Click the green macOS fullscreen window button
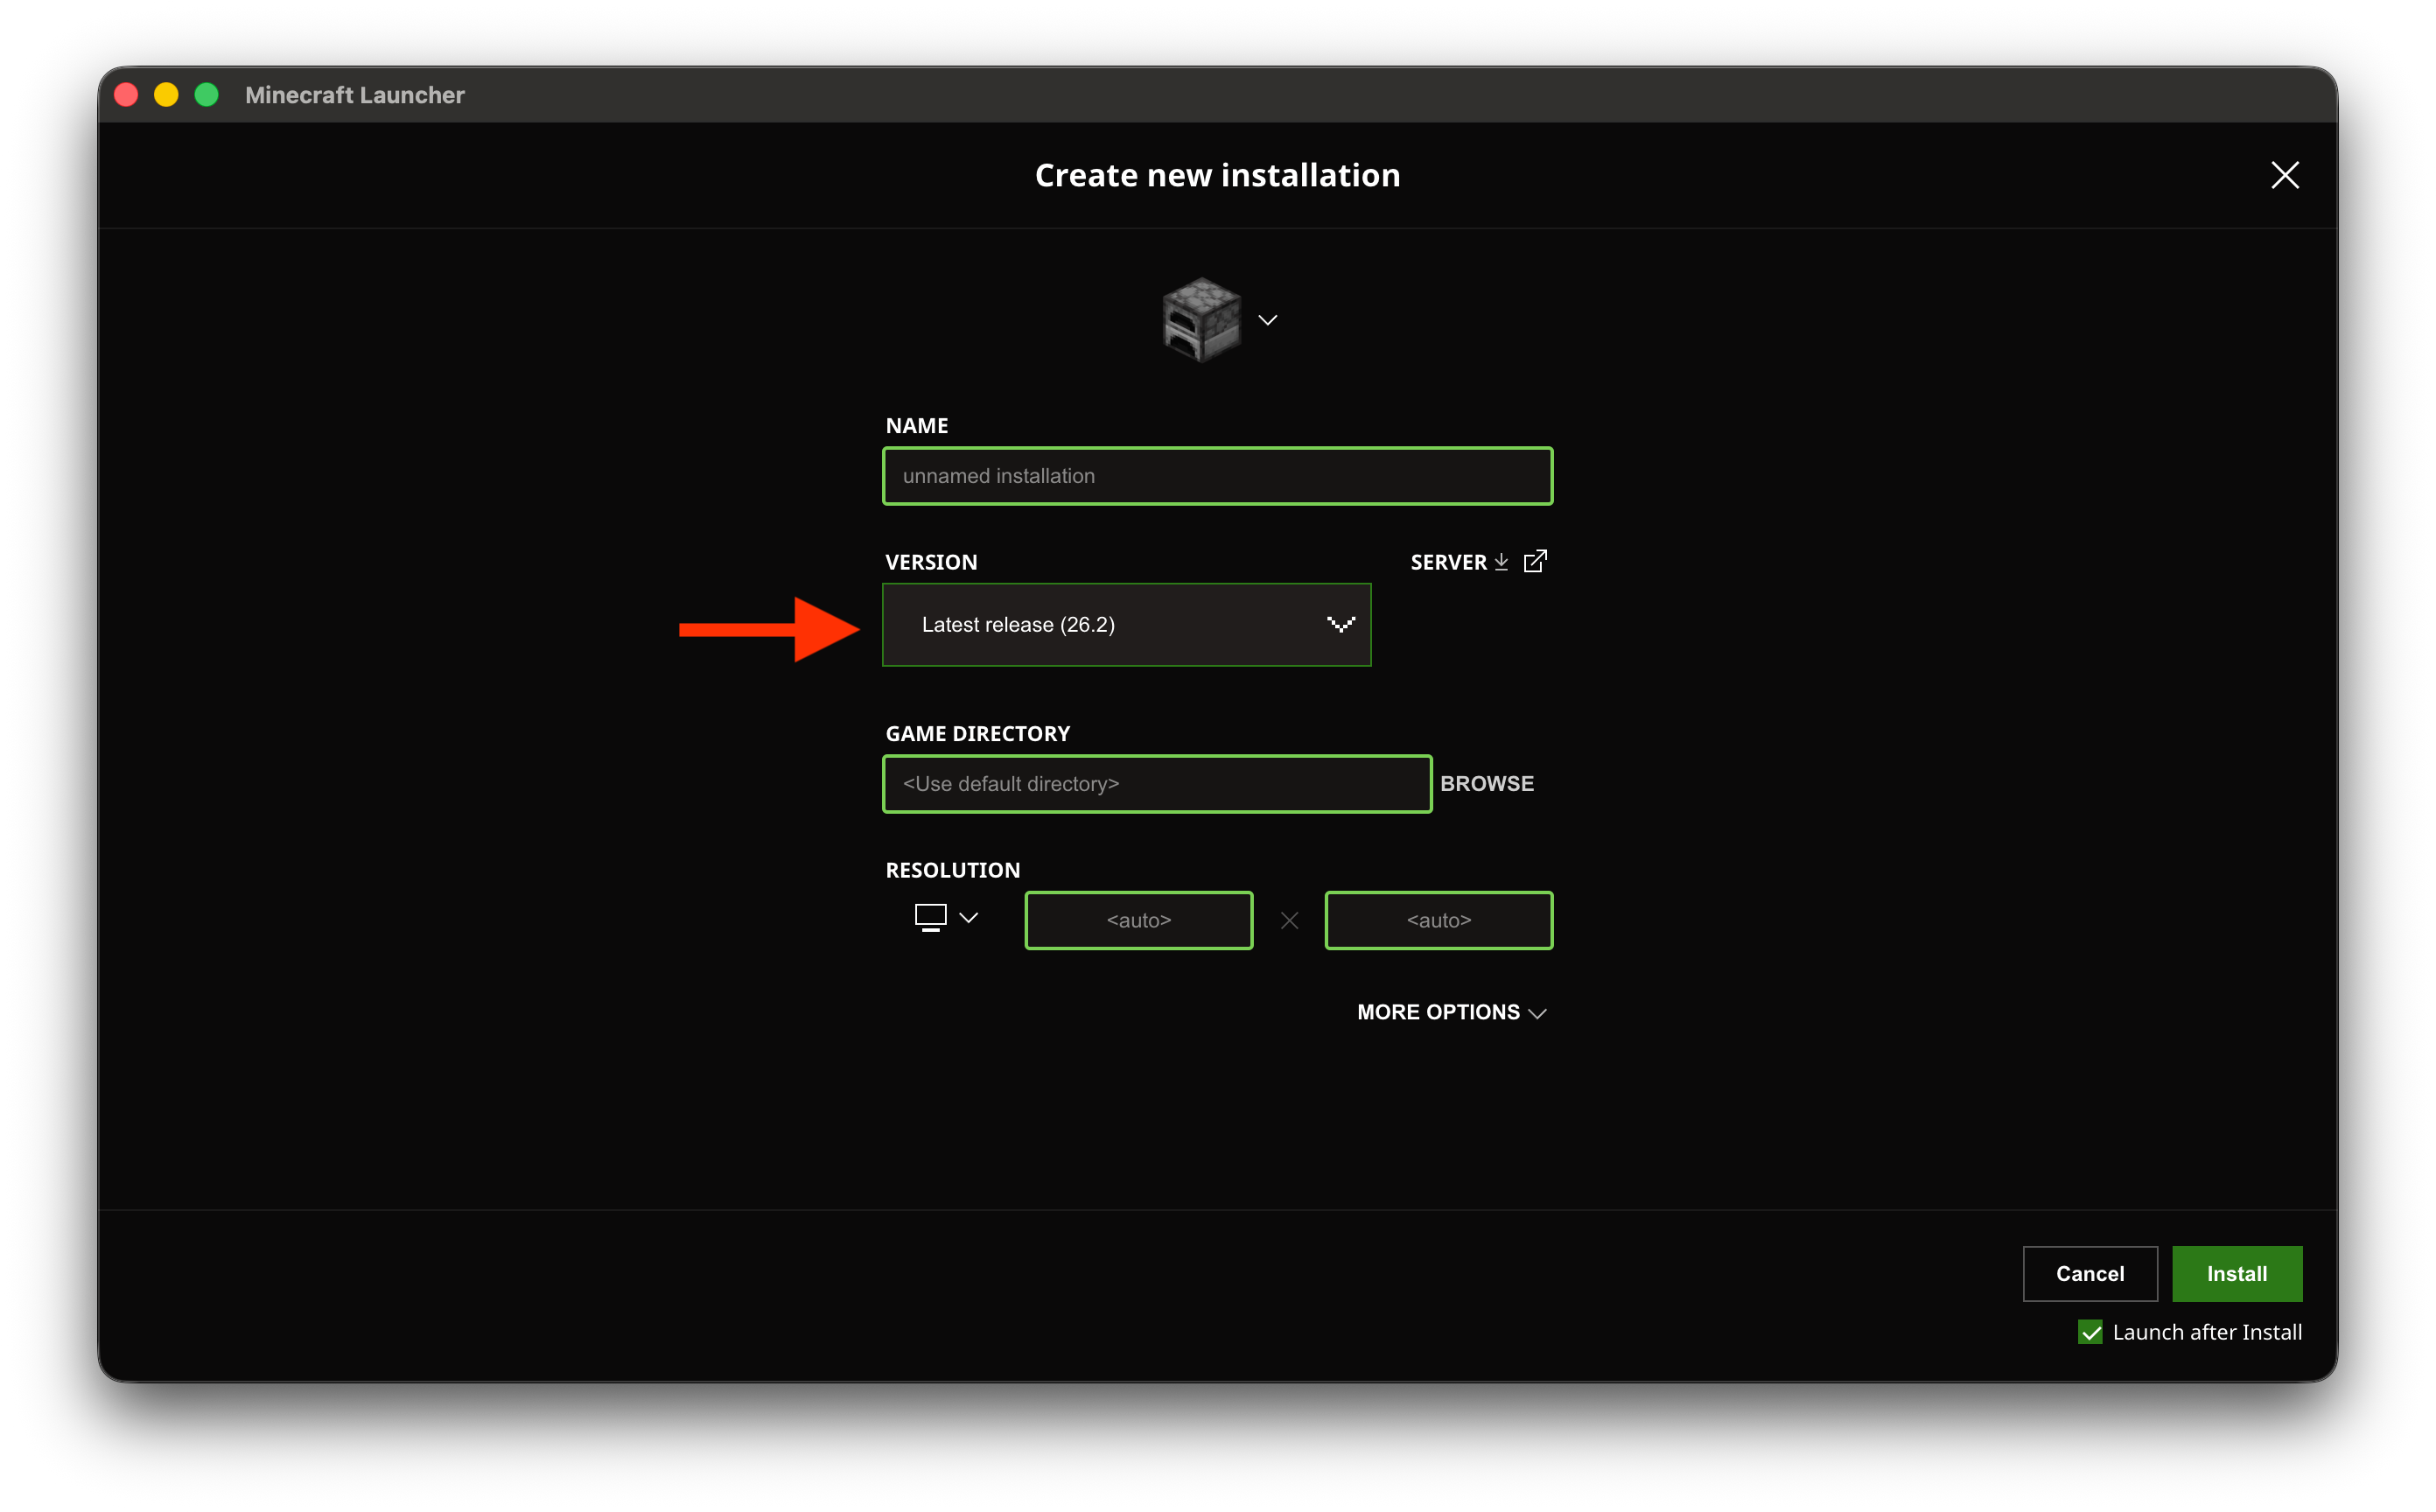 [x=207, y=95]
